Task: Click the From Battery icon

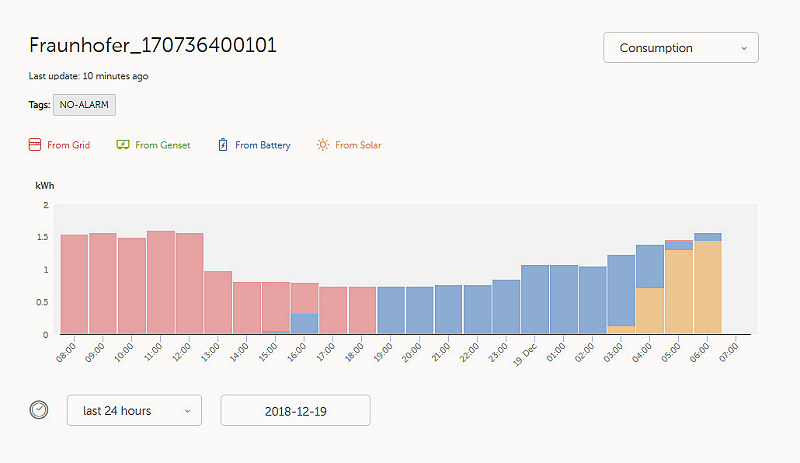Action: 223,145
